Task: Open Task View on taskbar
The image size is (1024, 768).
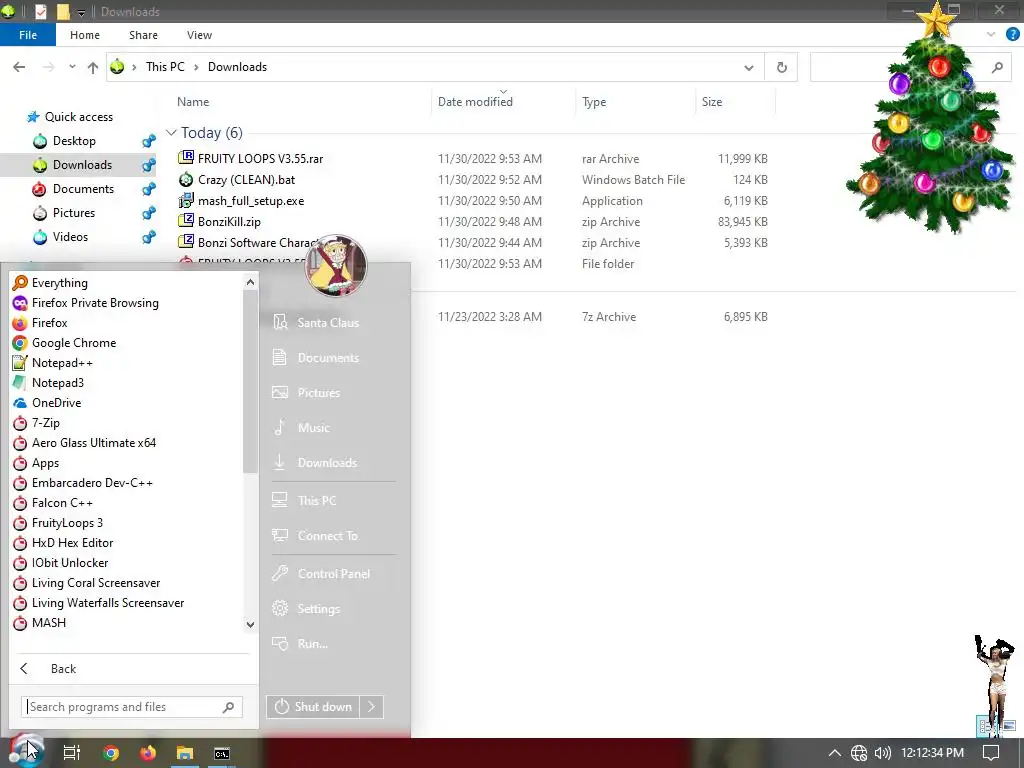Action: click(x=71, y=753)
